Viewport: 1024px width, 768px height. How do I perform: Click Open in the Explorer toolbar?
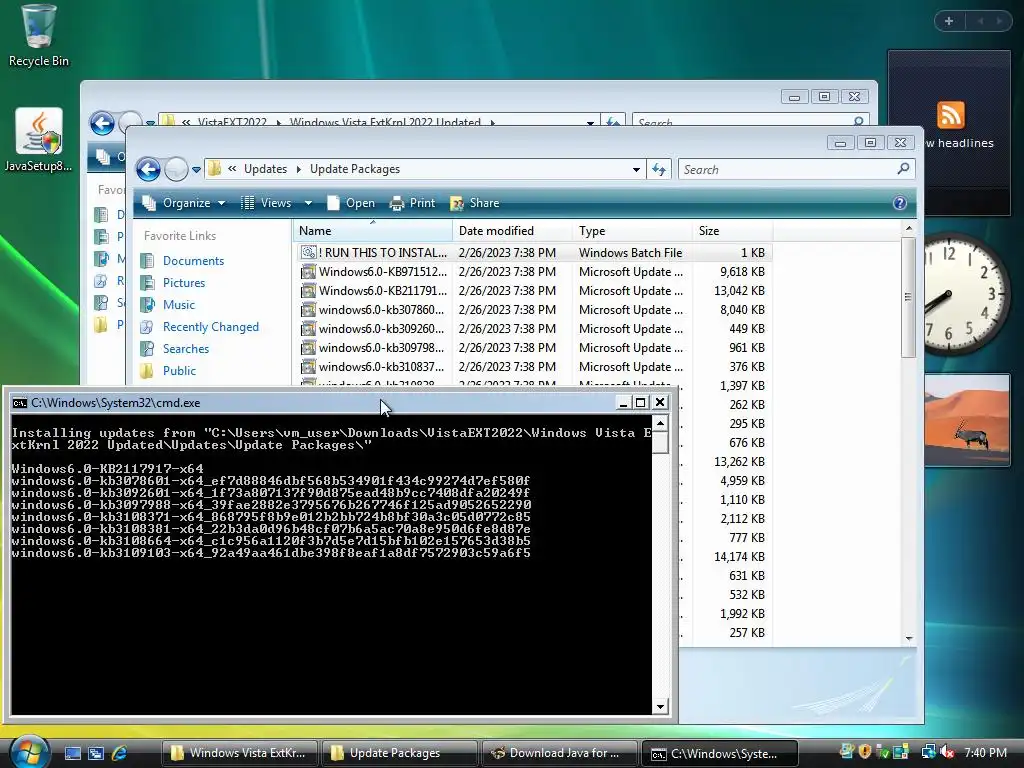351,203
